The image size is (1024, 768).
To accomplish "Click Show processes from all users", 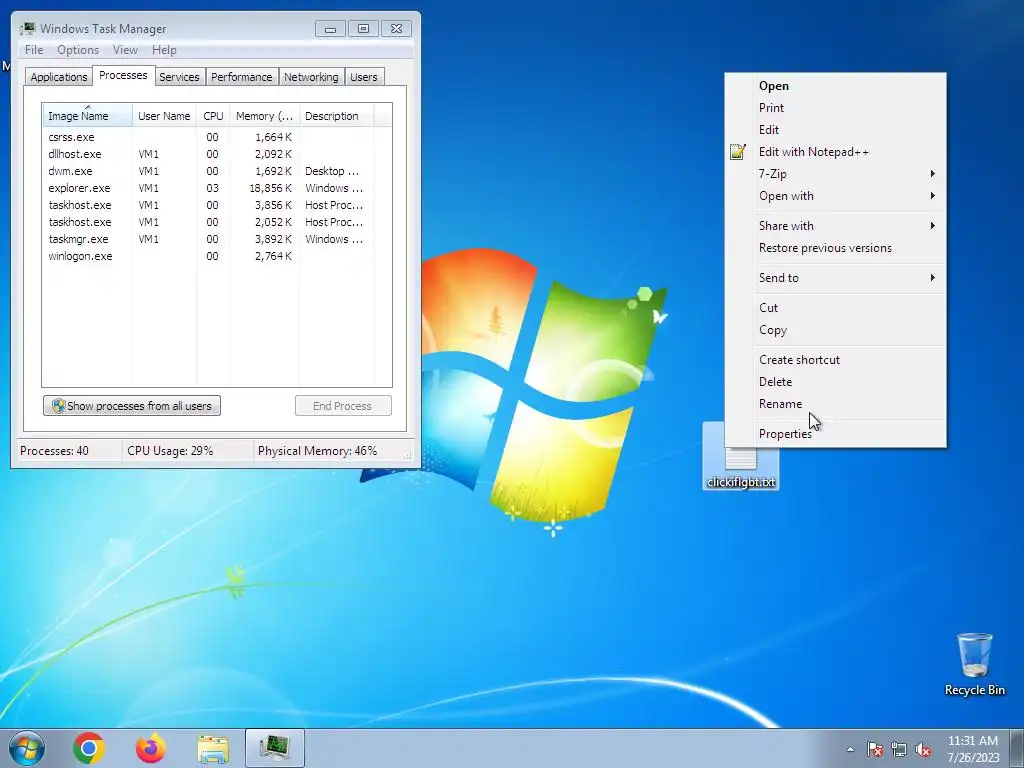I will click(x=132, y=406).
